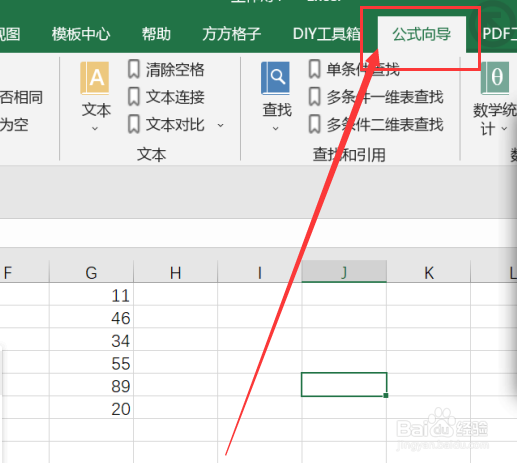Expand the 文本对比 dropdown arrow
The width and height of the screenshot is (517, 463).
[221, 125]
